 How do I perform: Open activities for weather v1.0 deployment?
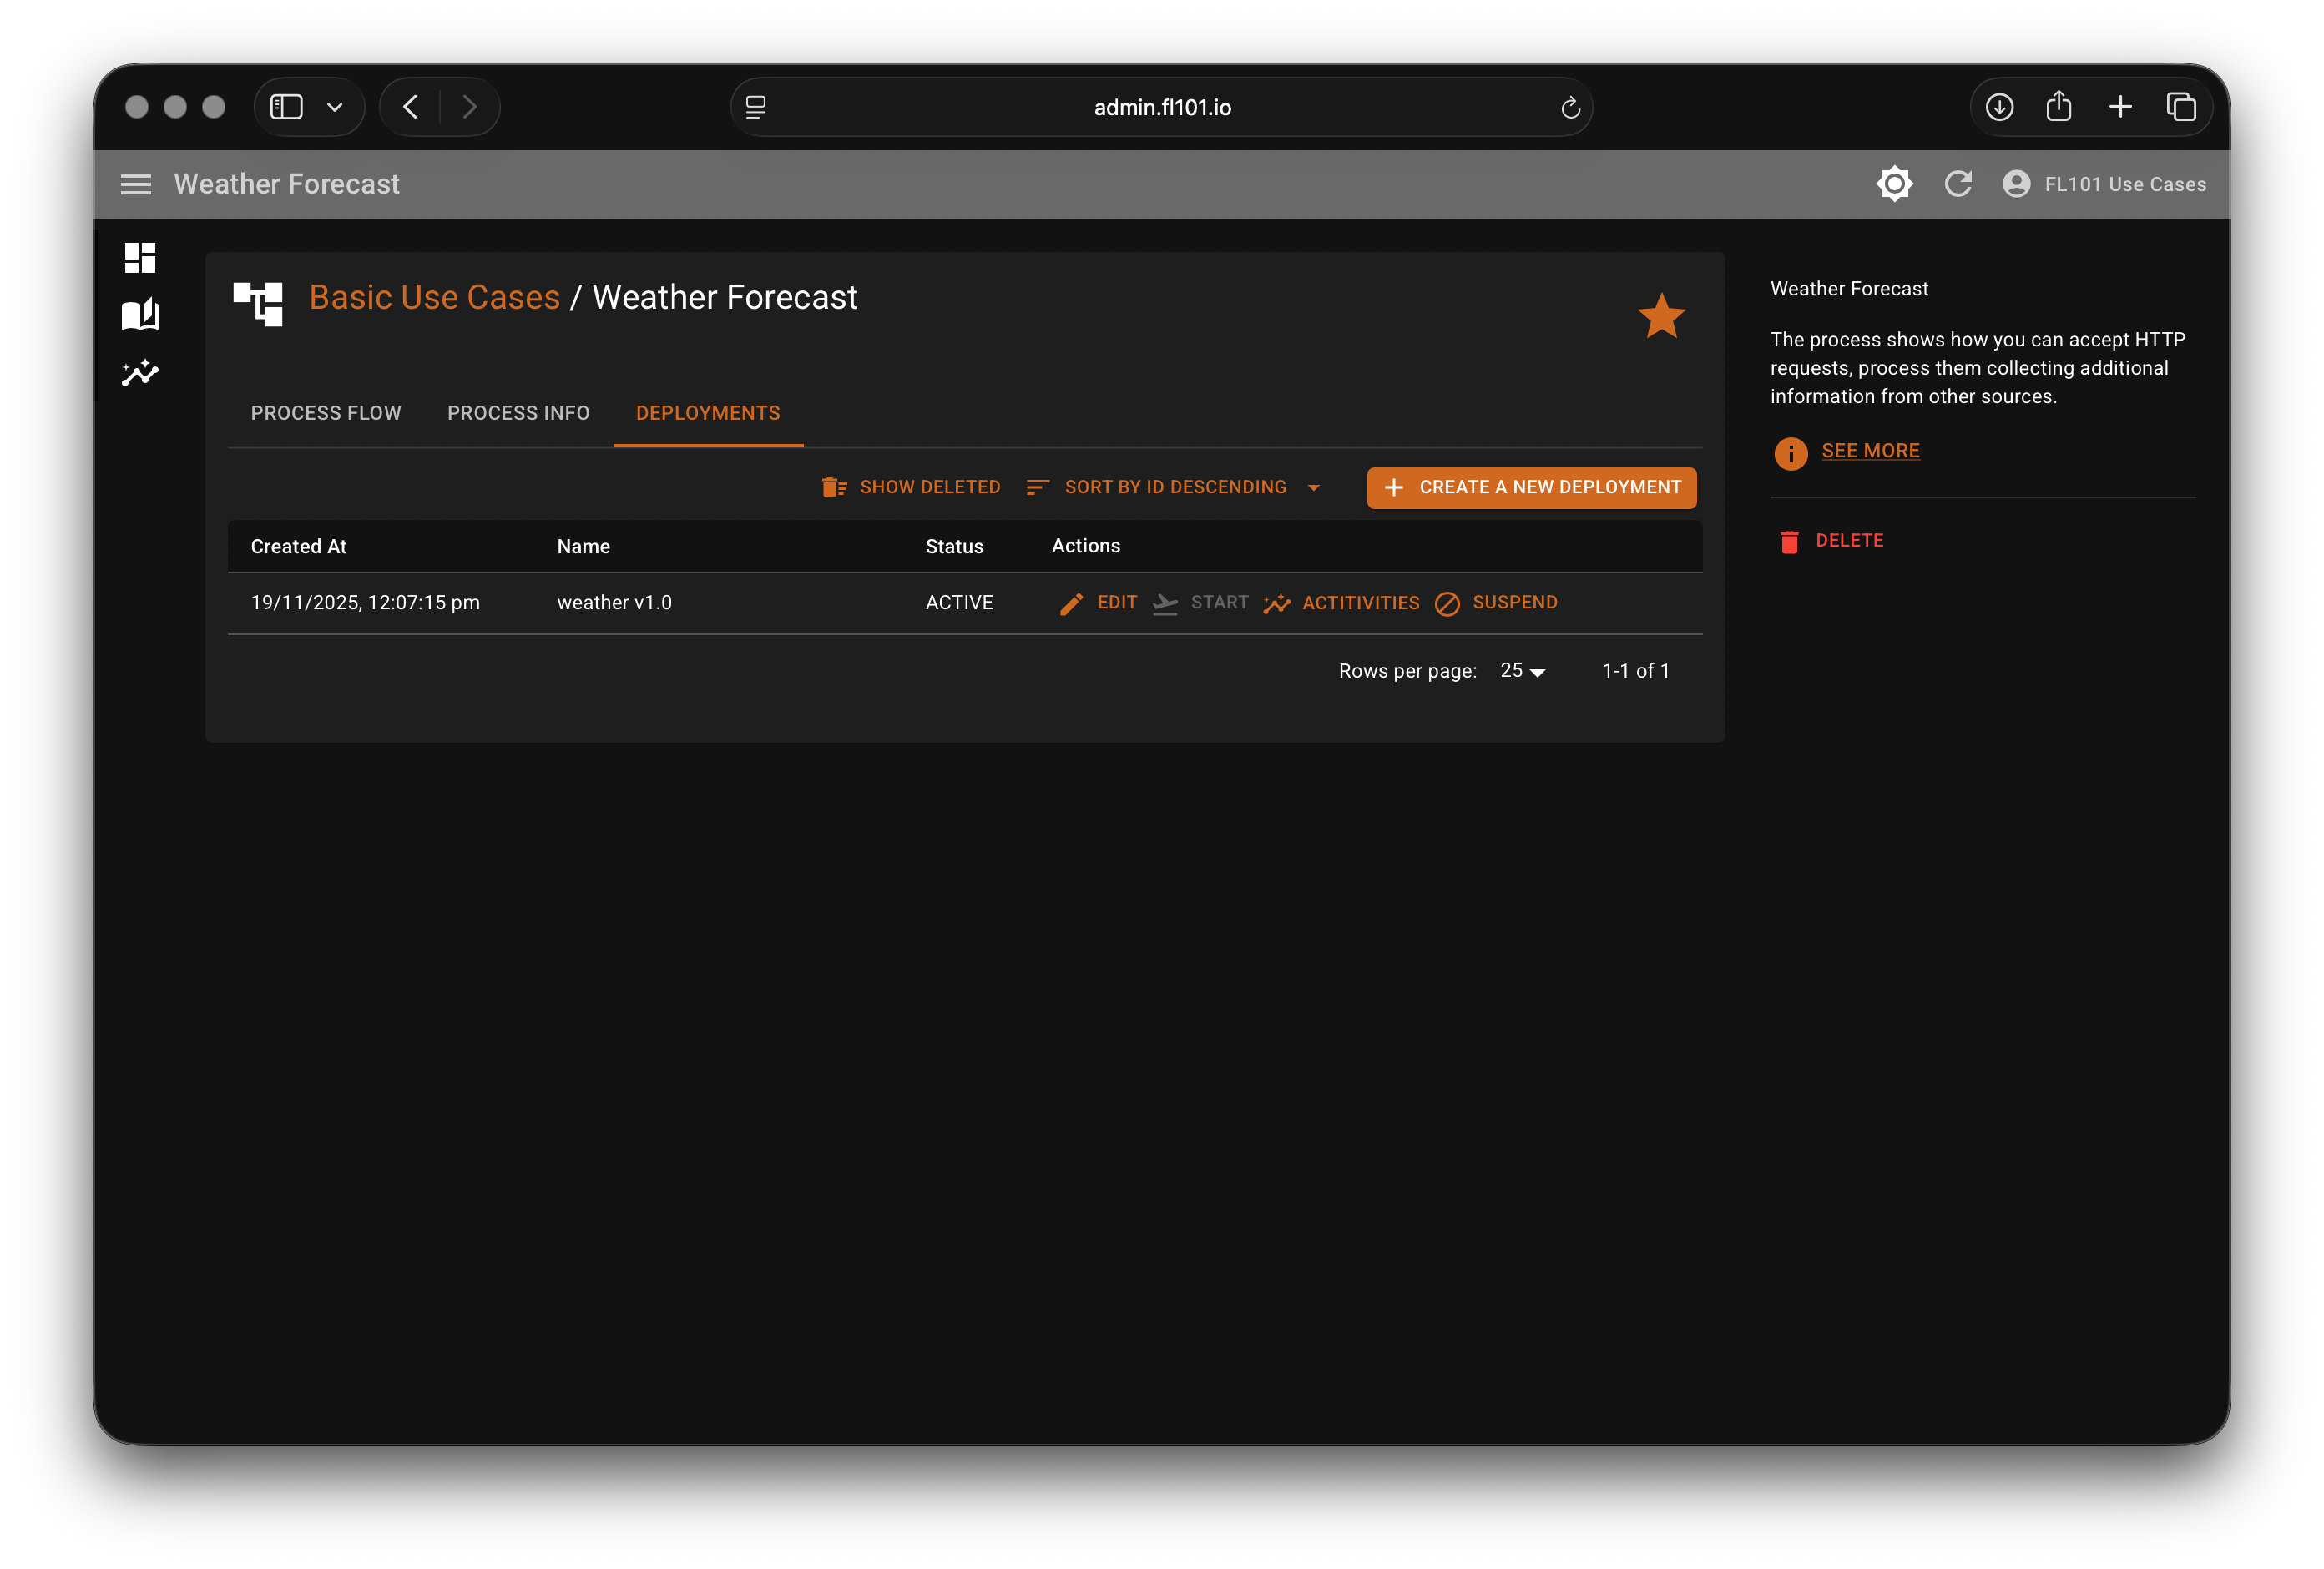click(1341, 602)
